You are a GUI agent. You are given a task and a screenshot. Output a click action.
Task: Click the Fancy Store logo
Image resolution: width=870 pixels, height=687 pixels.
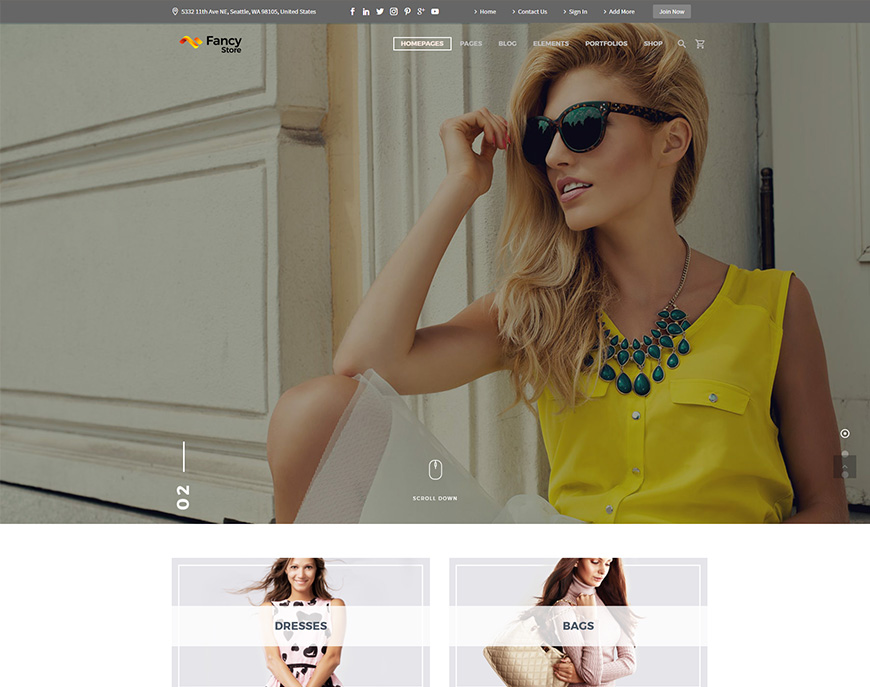210,44
